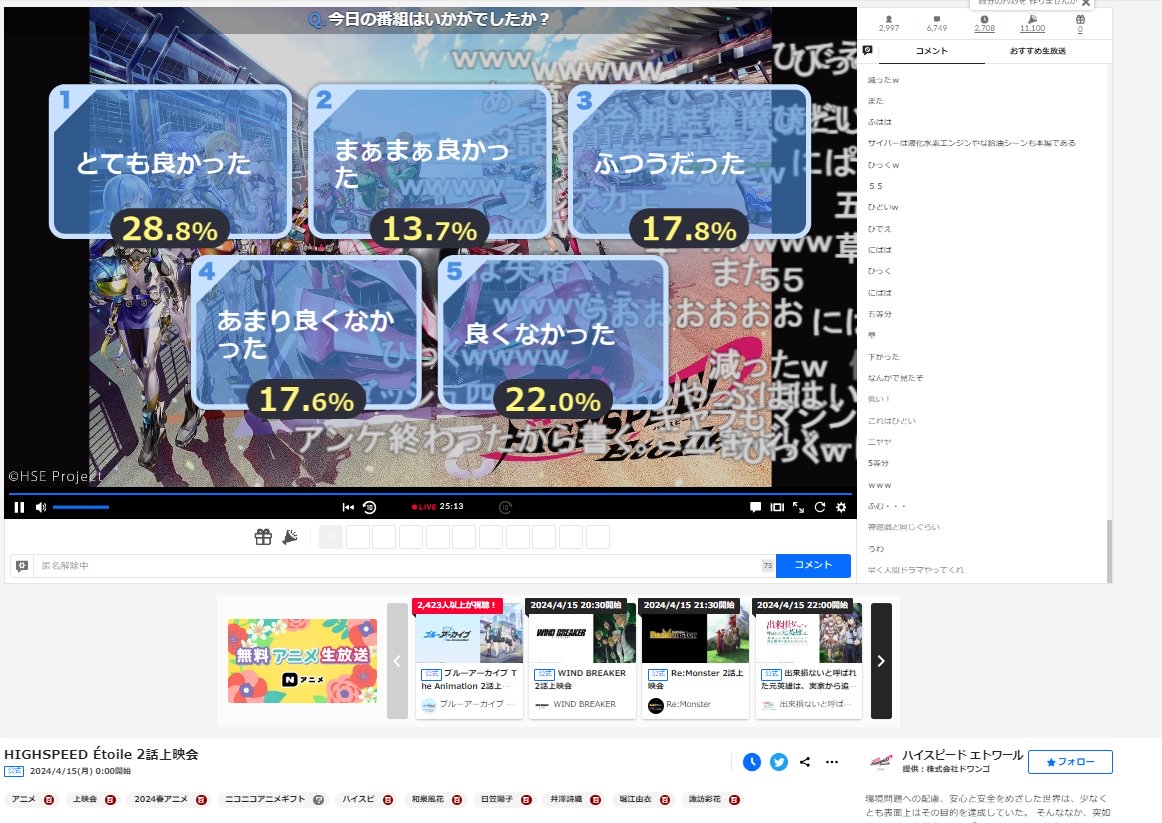Show next programs with right carousel arrow

881,661
